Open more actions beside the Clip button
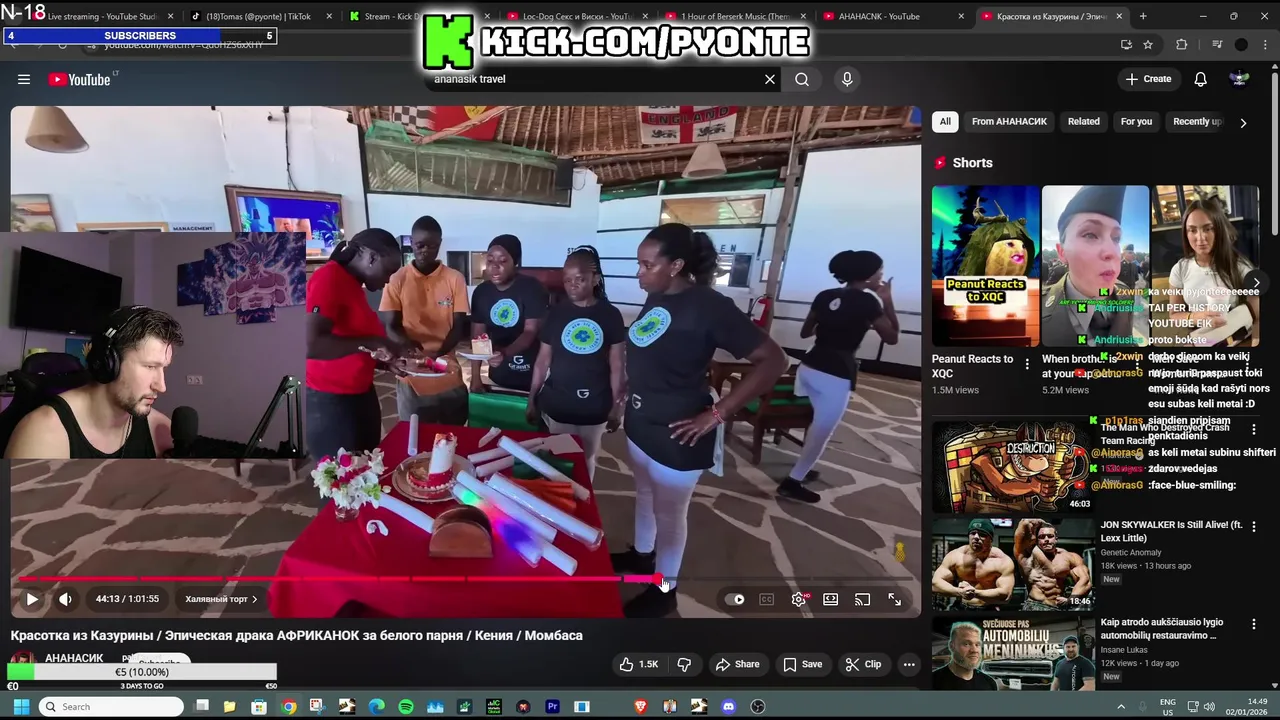Viewport: 1280px width, 720px height. click(x=909, y=664)
